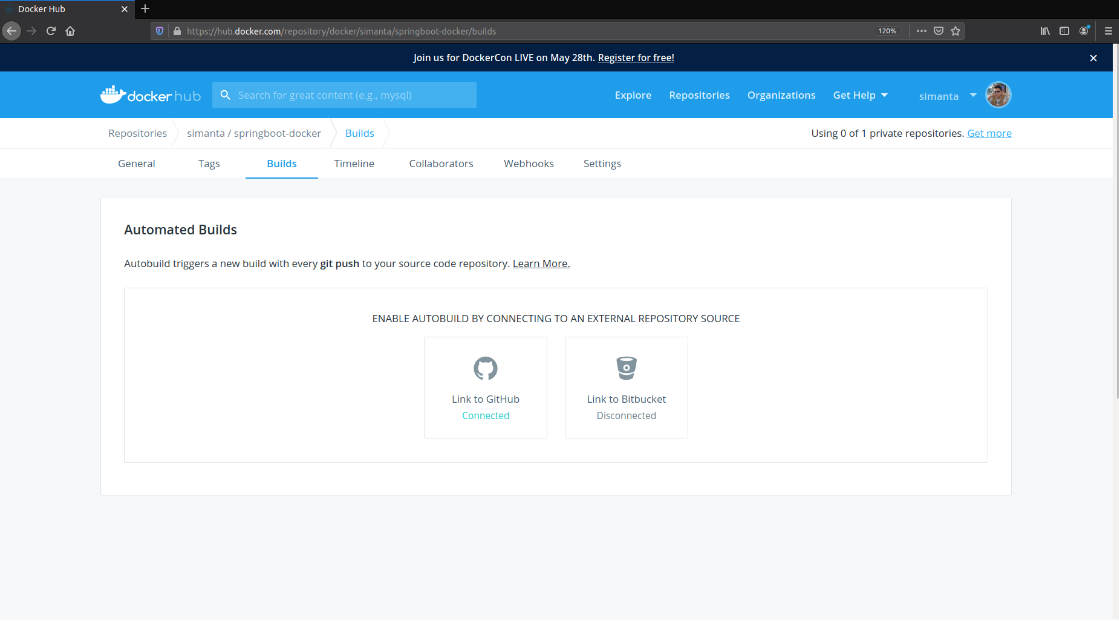Screen dimensions: 1119x623
Task: Click the Get more link
Action: 989,133
